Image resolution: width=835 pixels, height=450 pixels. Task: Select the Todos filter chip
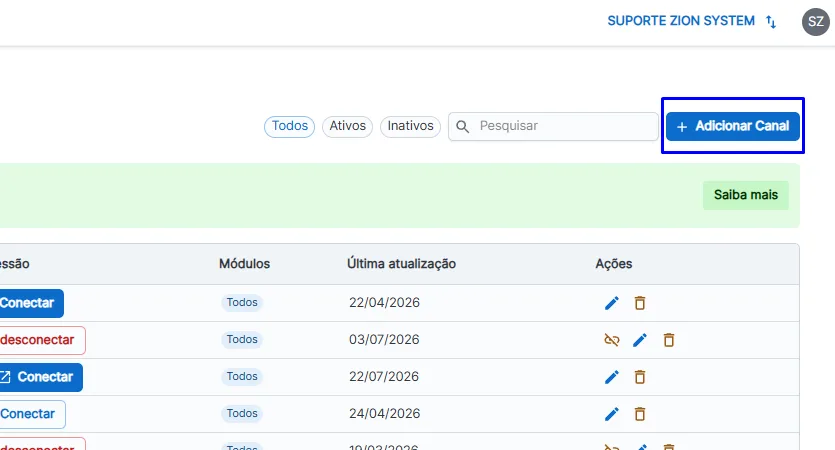pos(290,126)
